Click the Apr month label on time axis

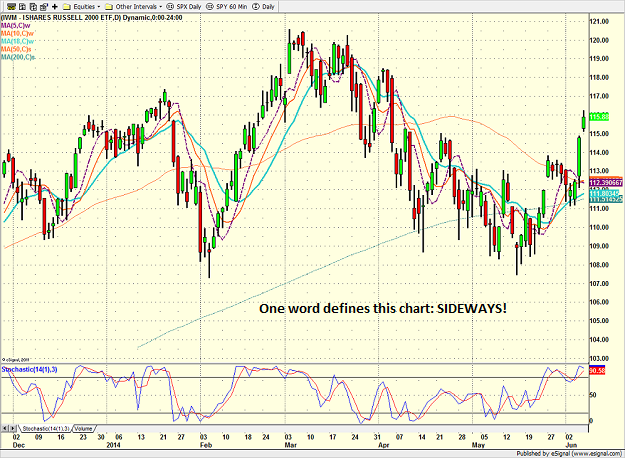tap(383, 445)
